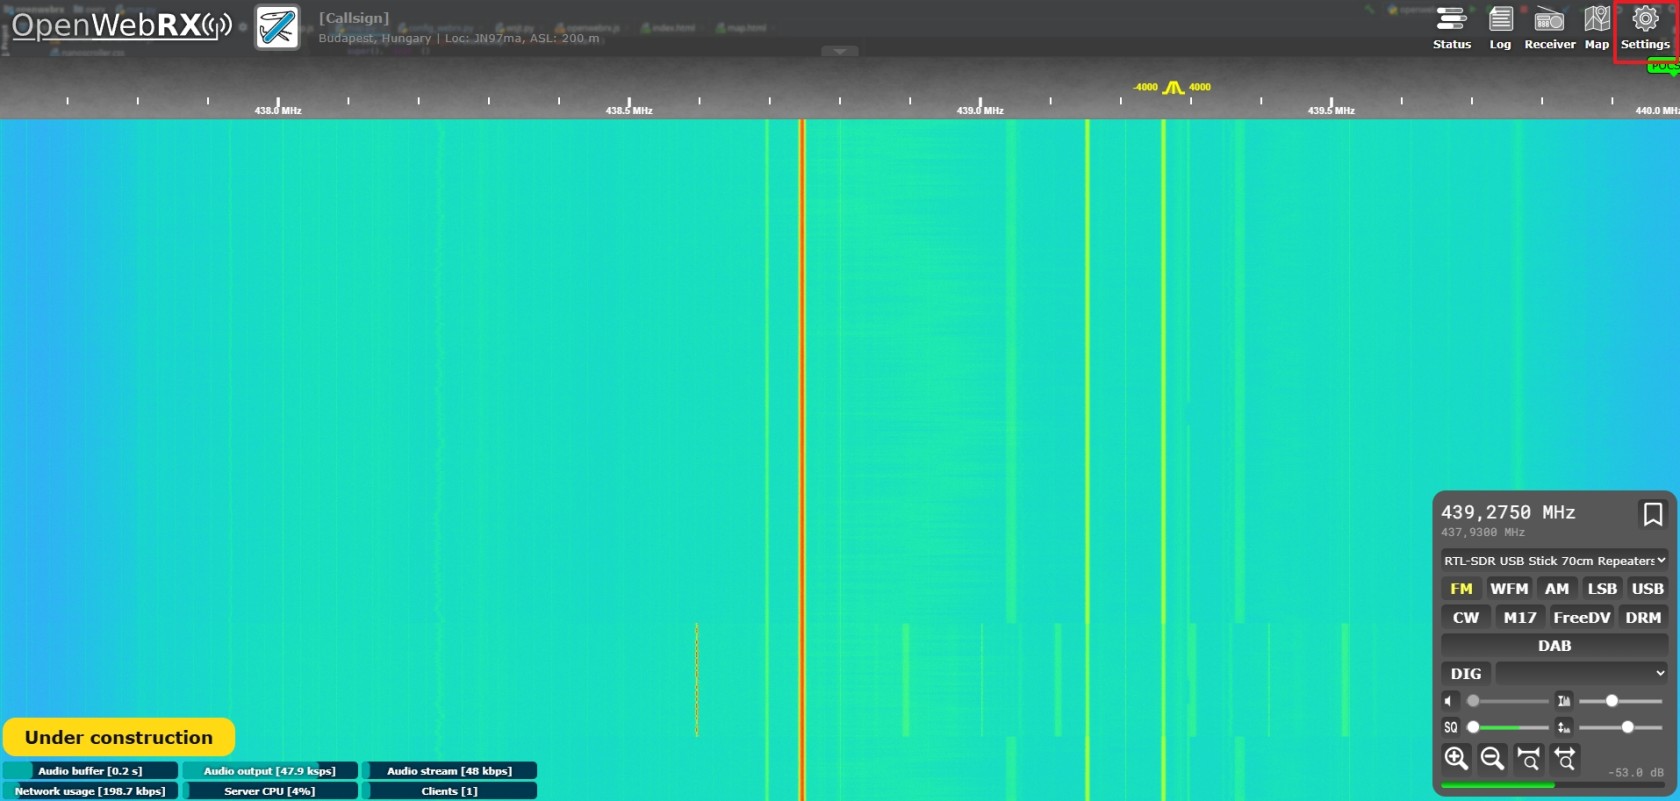Select USB demodulator mode
This screenshot has width=1680, height=801.
click(1647, 589)
